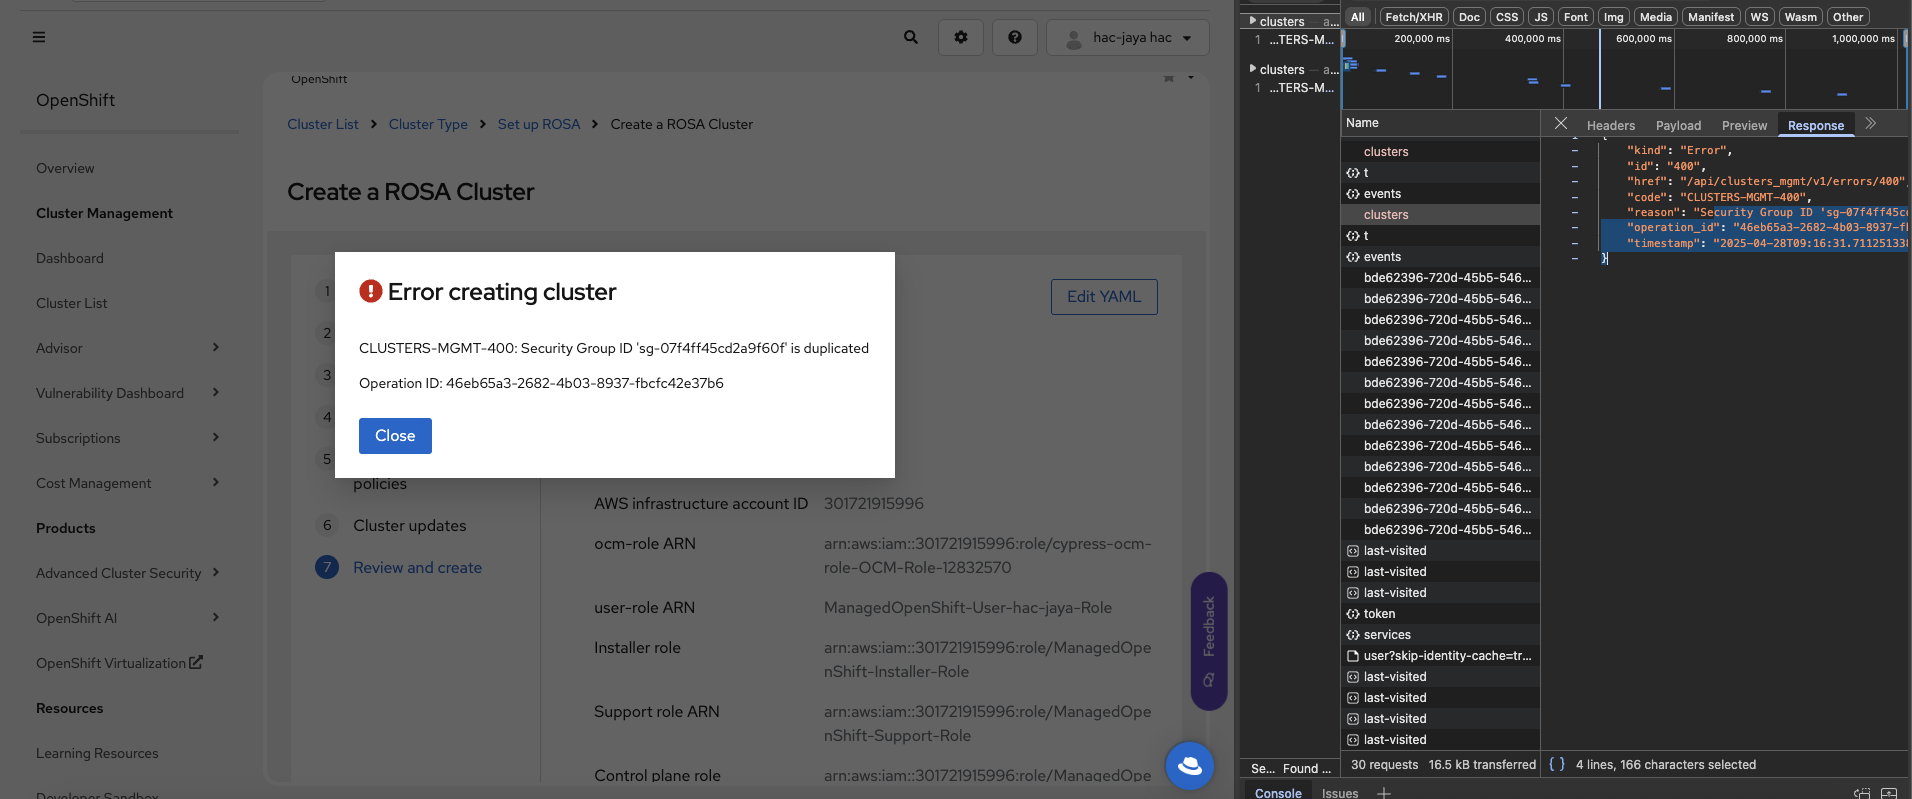The width and height of the screenshot is (1912, 799).
Task: Toggle the Font network filter
Action: 1576,17
